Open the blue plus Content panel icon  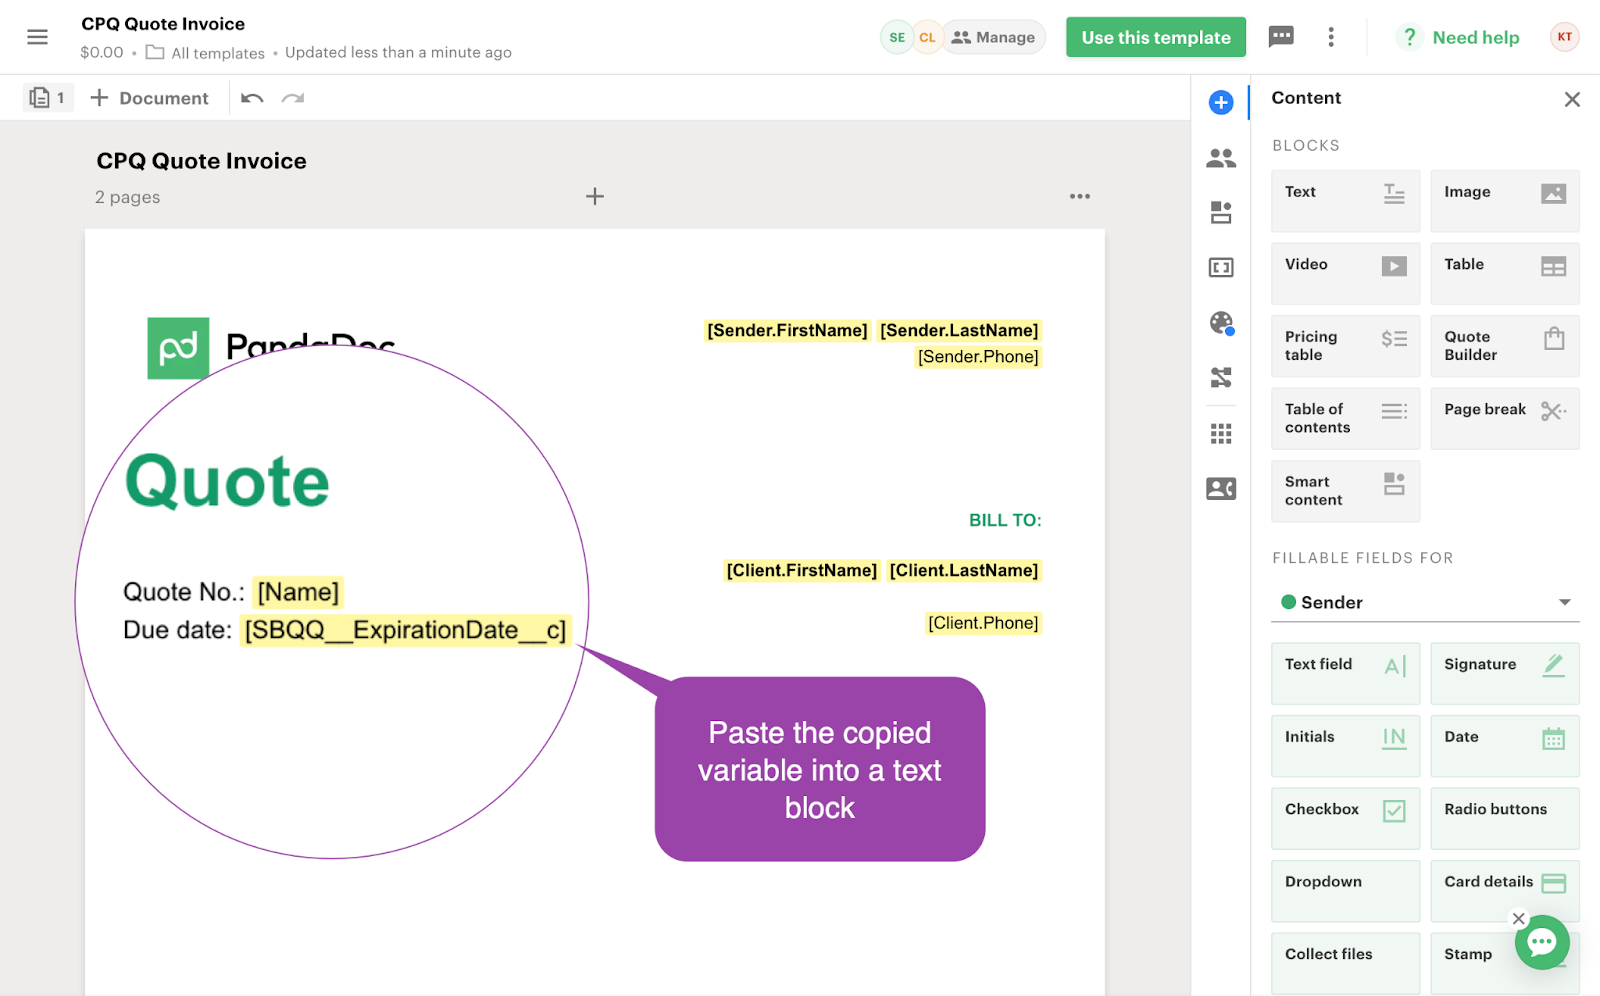tap(1221, 102)
